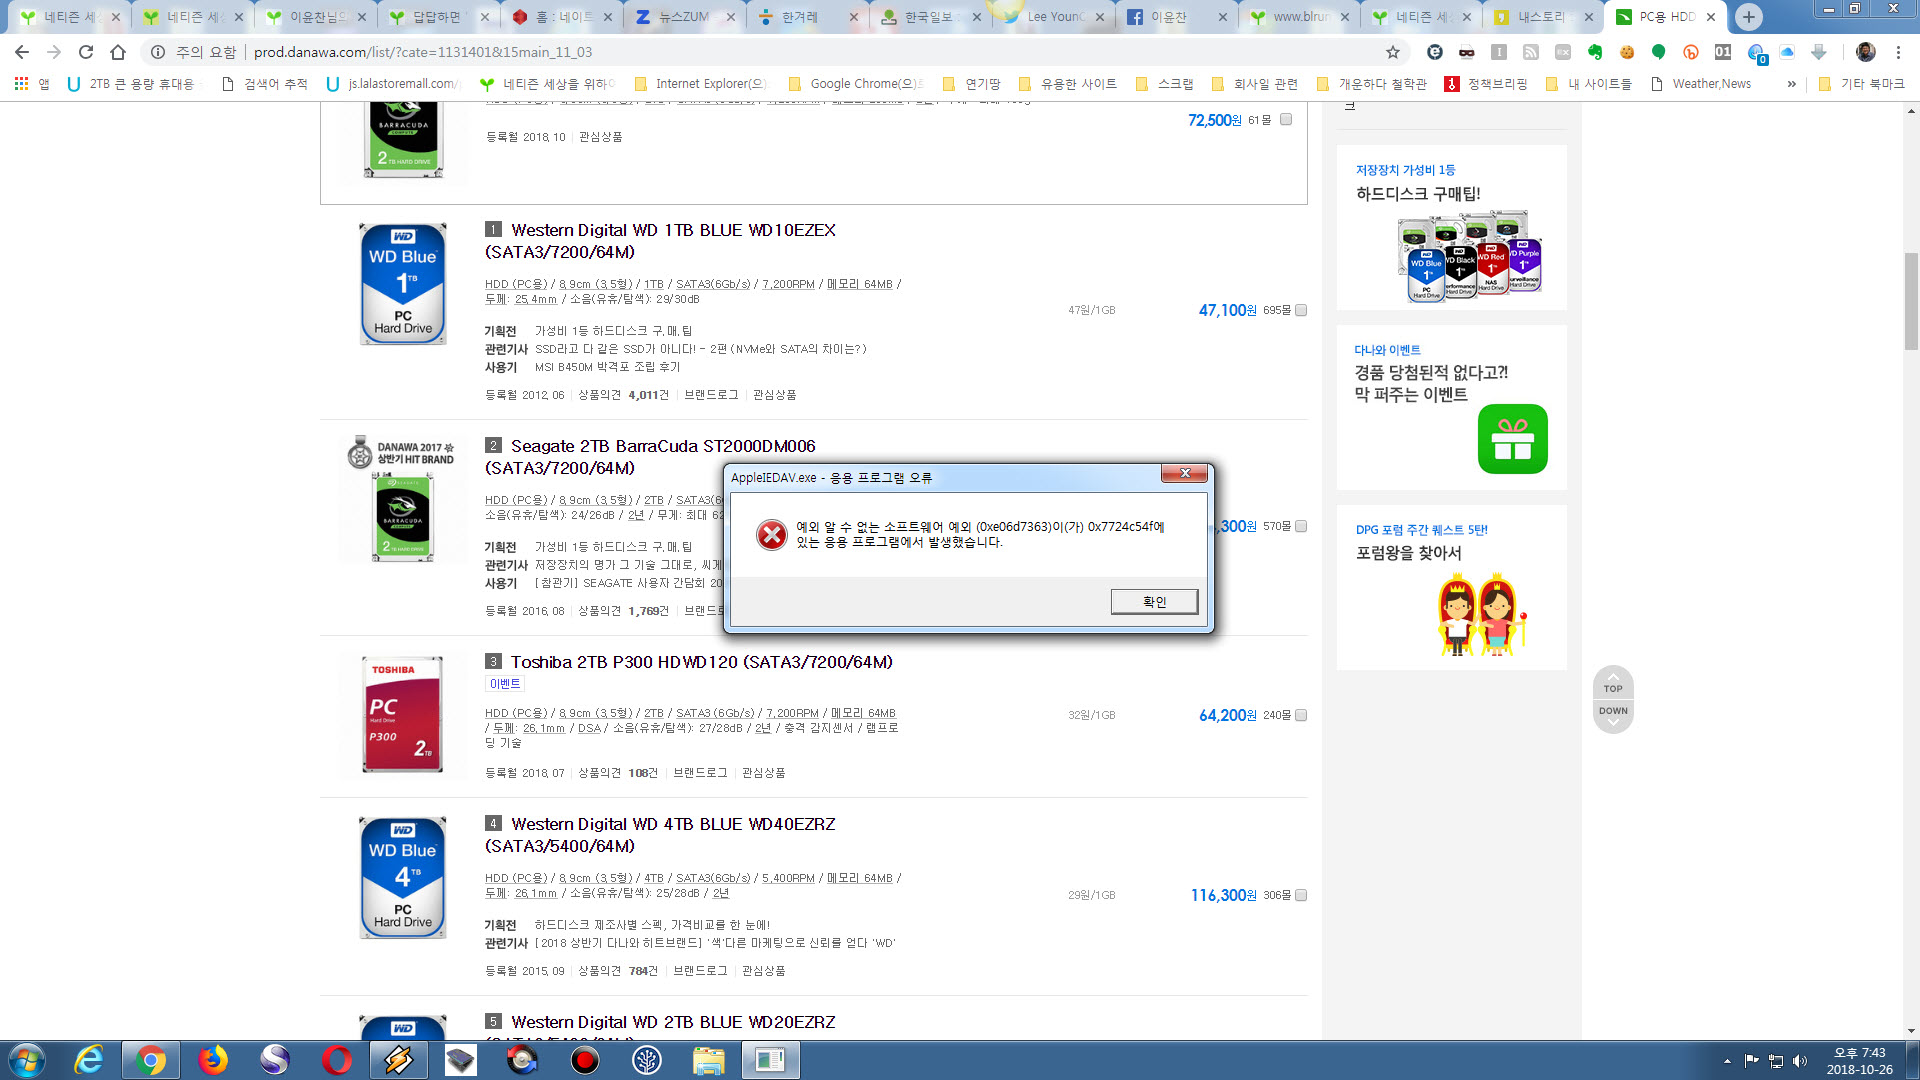The height and width of the screenshot is (1080, 1920).
Task: Open Winamp from the taskbar
Action: pos(399,1060)
